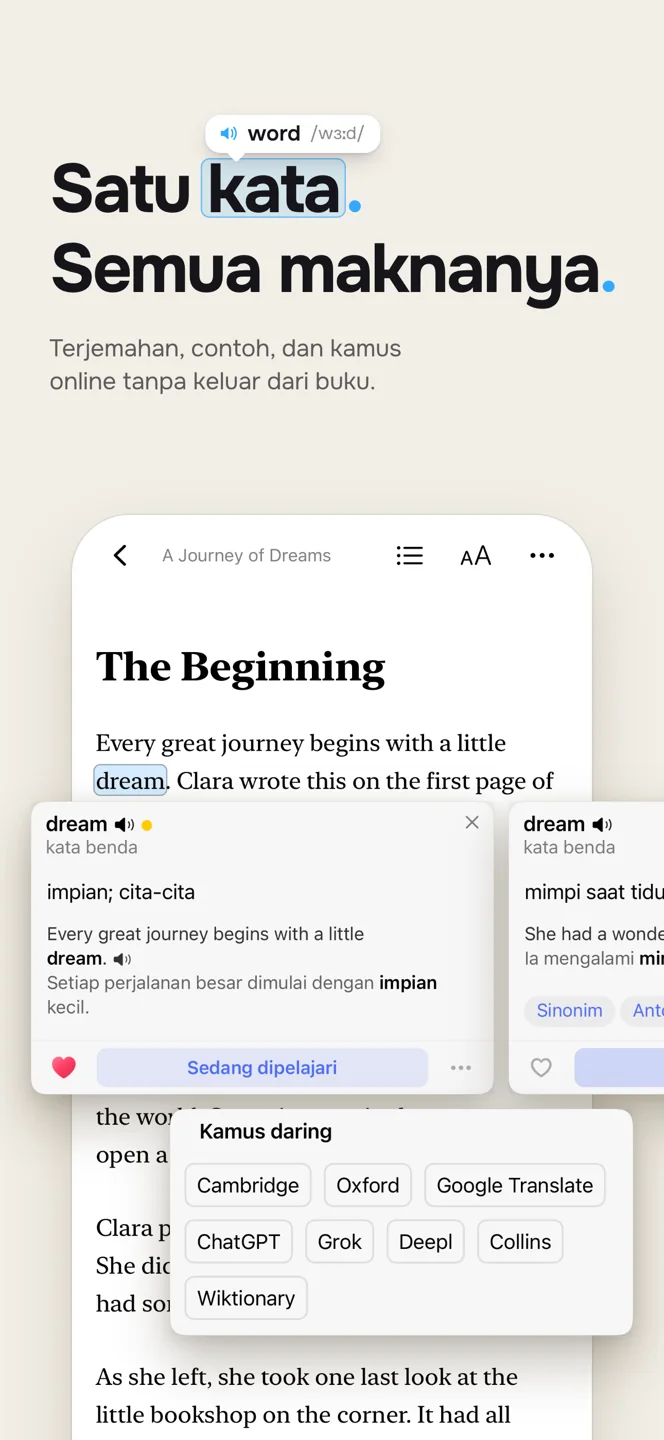Tap the 'word' pronunciation tooltip text
664x1440 pixels.
274,133
